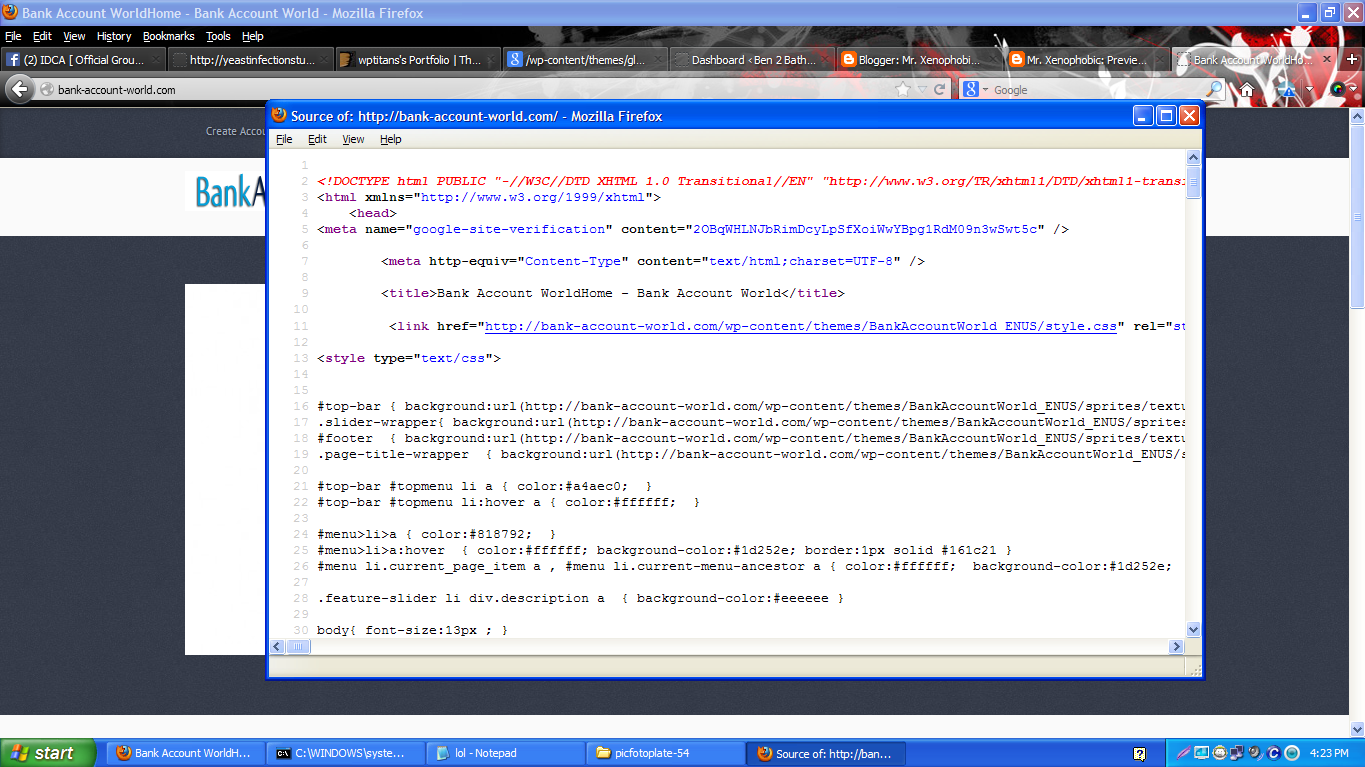This screenshot has height=767, width=1365.
Task: Open the source viewer View menu
Action: [x=353, y=139]
